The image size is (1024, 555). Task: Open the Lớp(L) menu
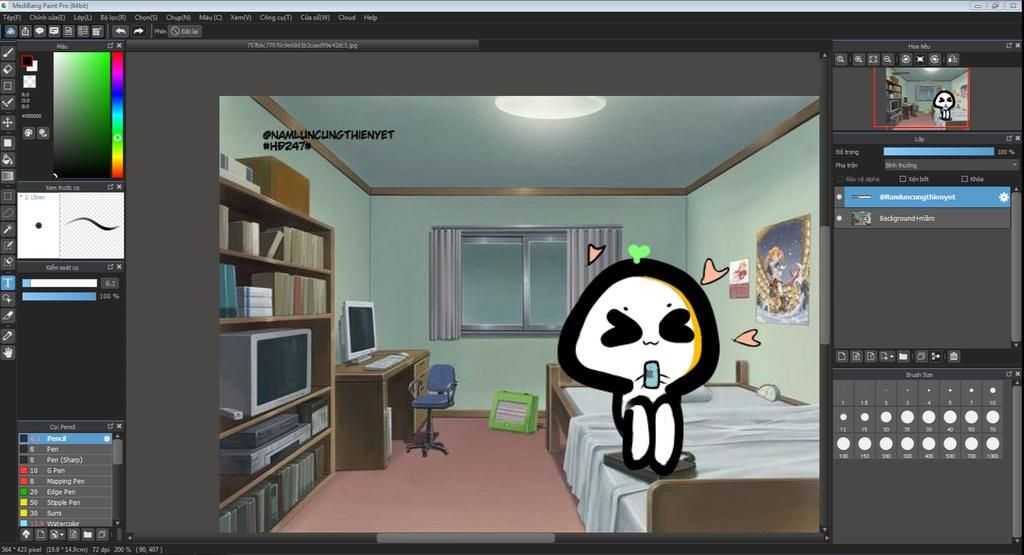click(82, 18)
